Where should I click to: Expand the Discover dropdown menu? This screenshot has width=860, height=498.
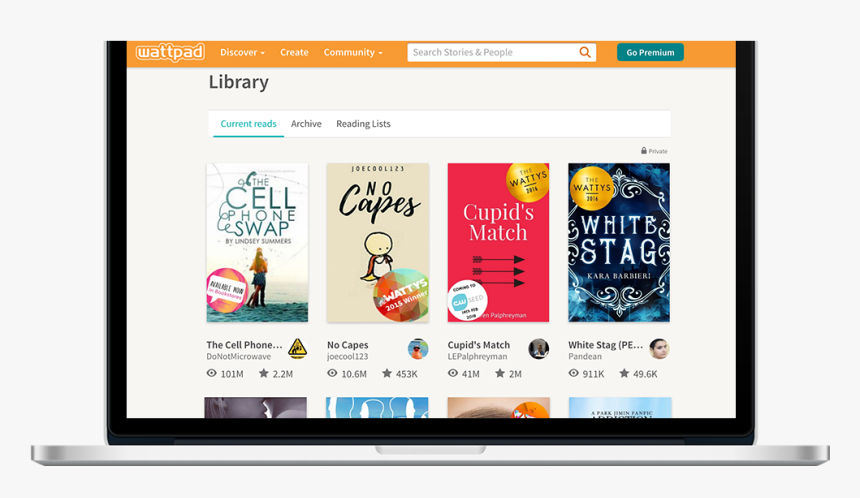point(242,52)
